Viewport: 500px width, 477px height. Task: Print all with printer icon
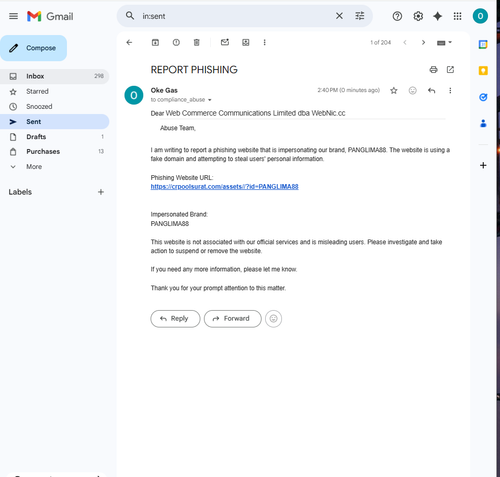coord(433,70)
